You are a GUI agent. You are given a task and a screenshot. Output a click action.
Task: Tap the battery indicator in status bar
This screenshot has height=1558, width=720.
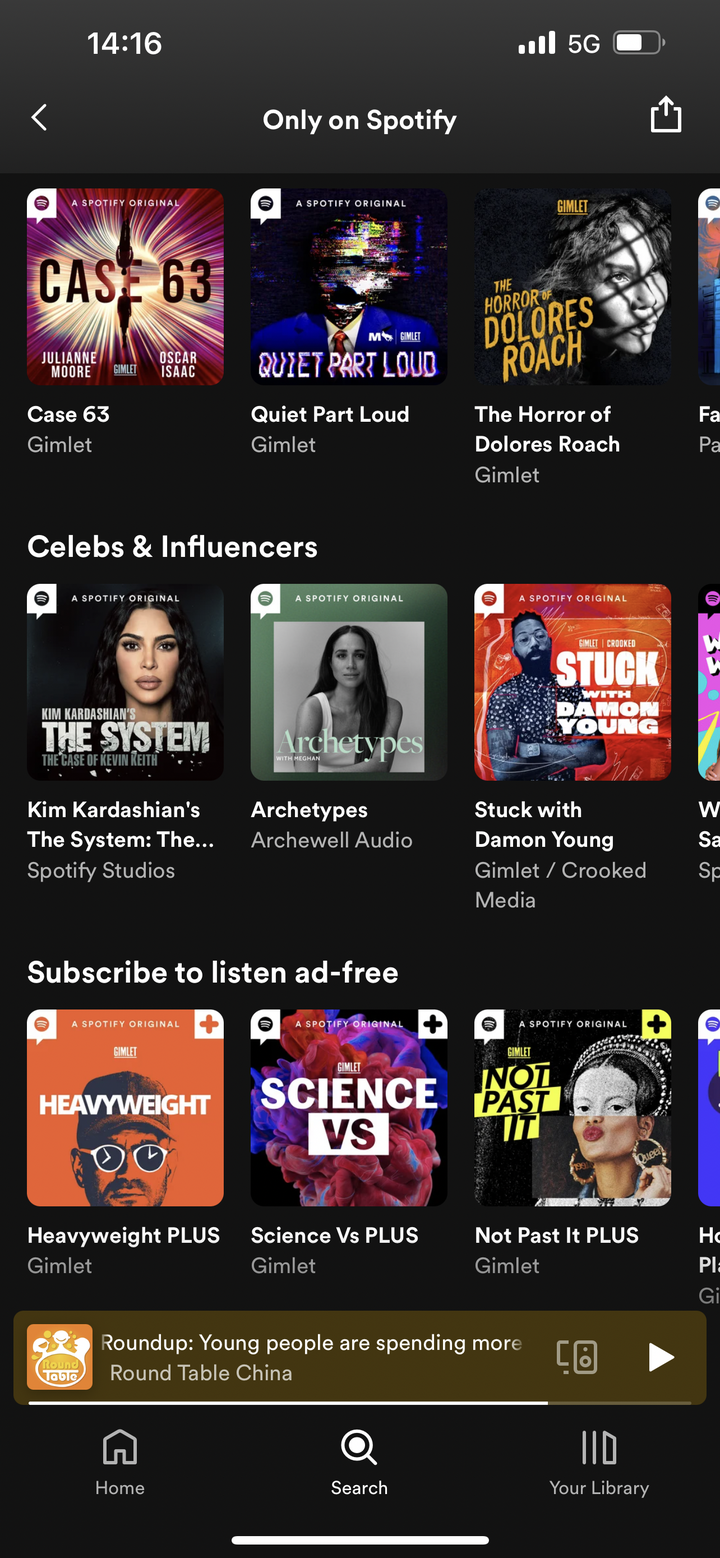[x=639, y=43]
